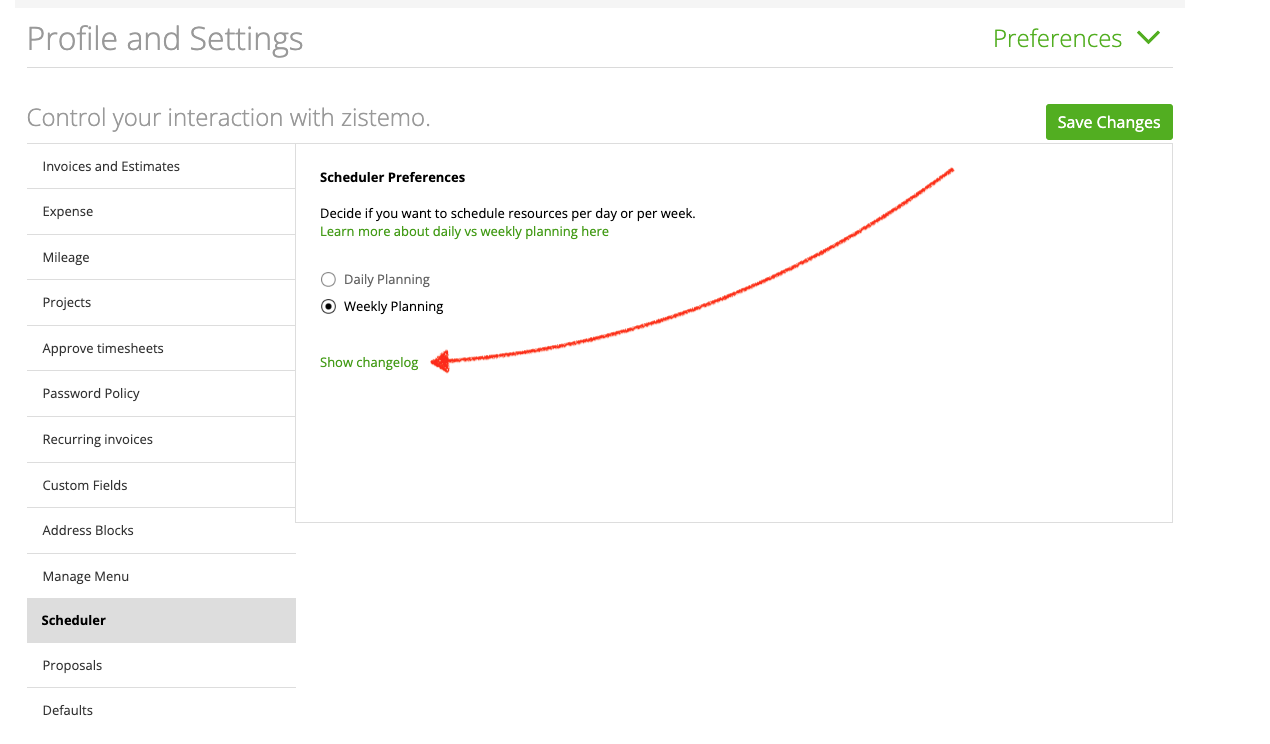Open Proposals preferences
This screenshot has width=1270, height=744.
pos(72,665)
